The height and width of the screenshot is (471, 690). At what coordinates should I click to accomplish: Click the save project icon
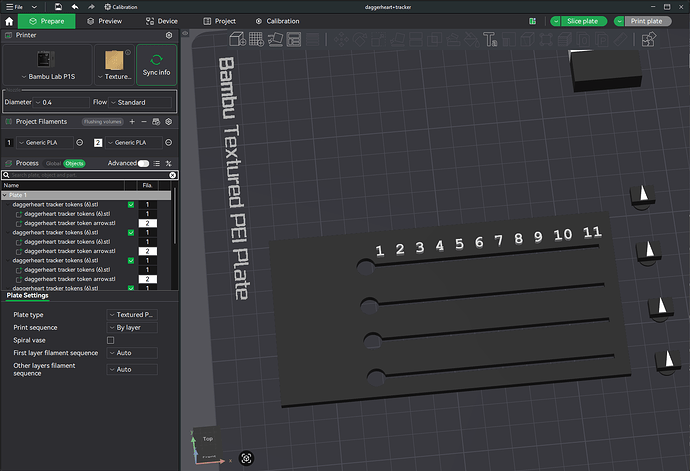[58, 7]
